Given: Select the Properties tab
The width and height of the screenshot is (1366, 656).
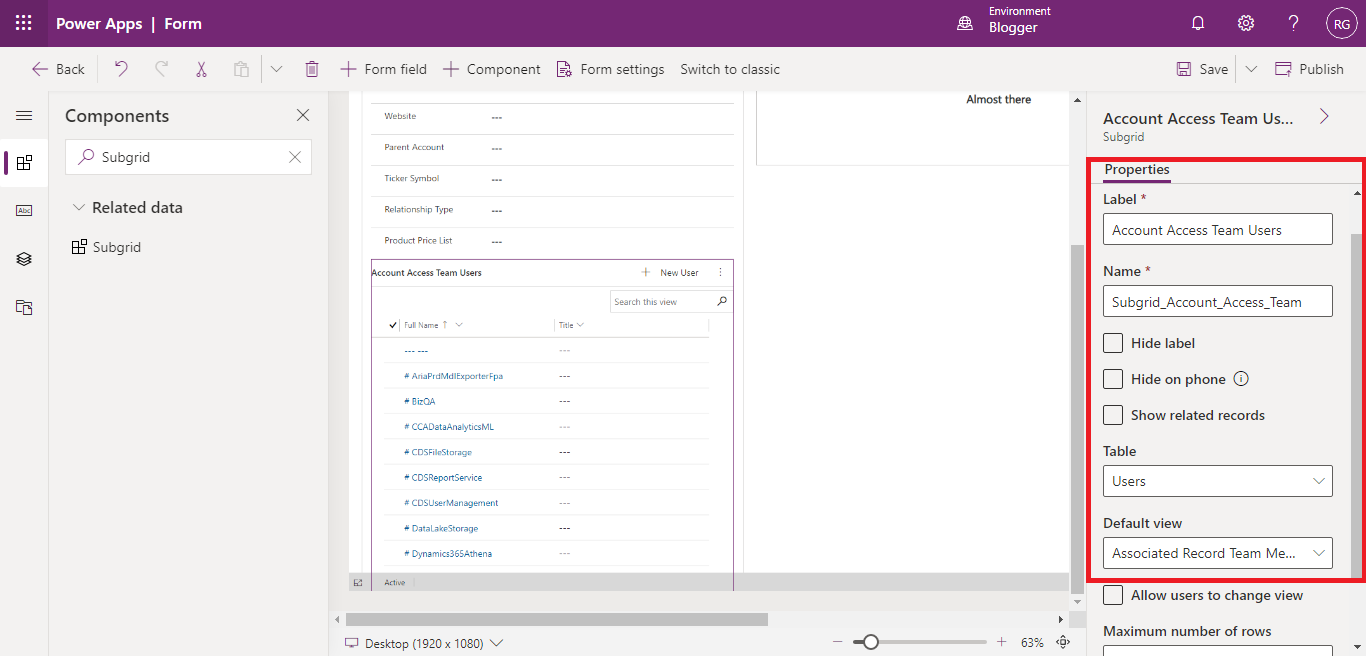Looking at the screenshot, I should 1137,169.
